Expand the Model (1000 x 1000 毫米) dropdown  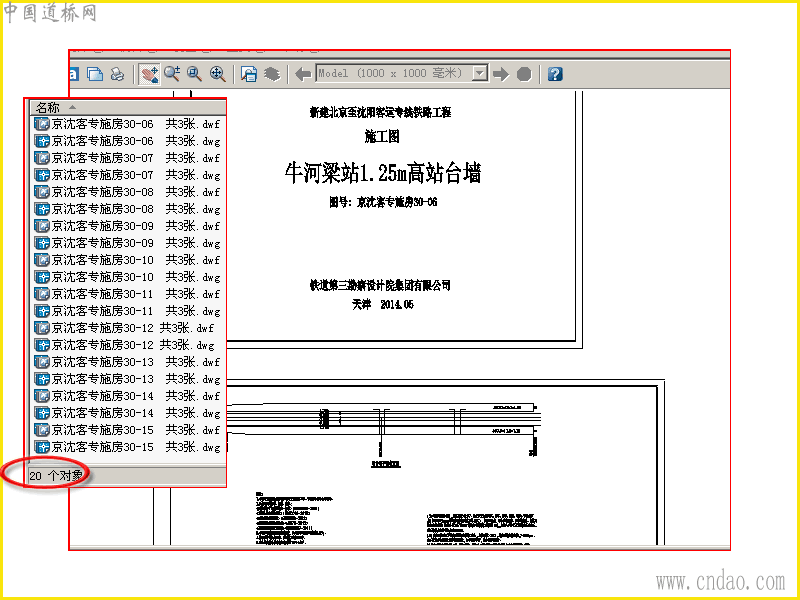[480, 73]
